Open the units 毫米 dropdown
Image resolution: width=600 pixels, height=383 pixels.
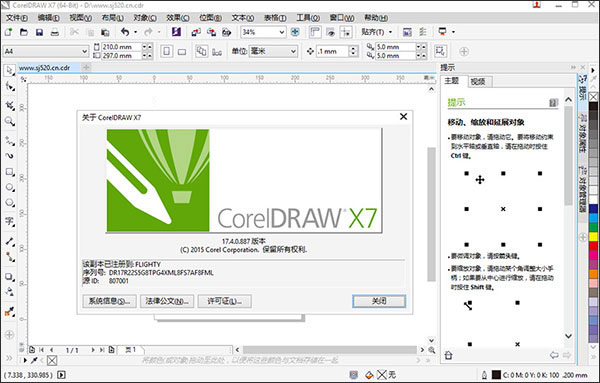tap(293, 51)
